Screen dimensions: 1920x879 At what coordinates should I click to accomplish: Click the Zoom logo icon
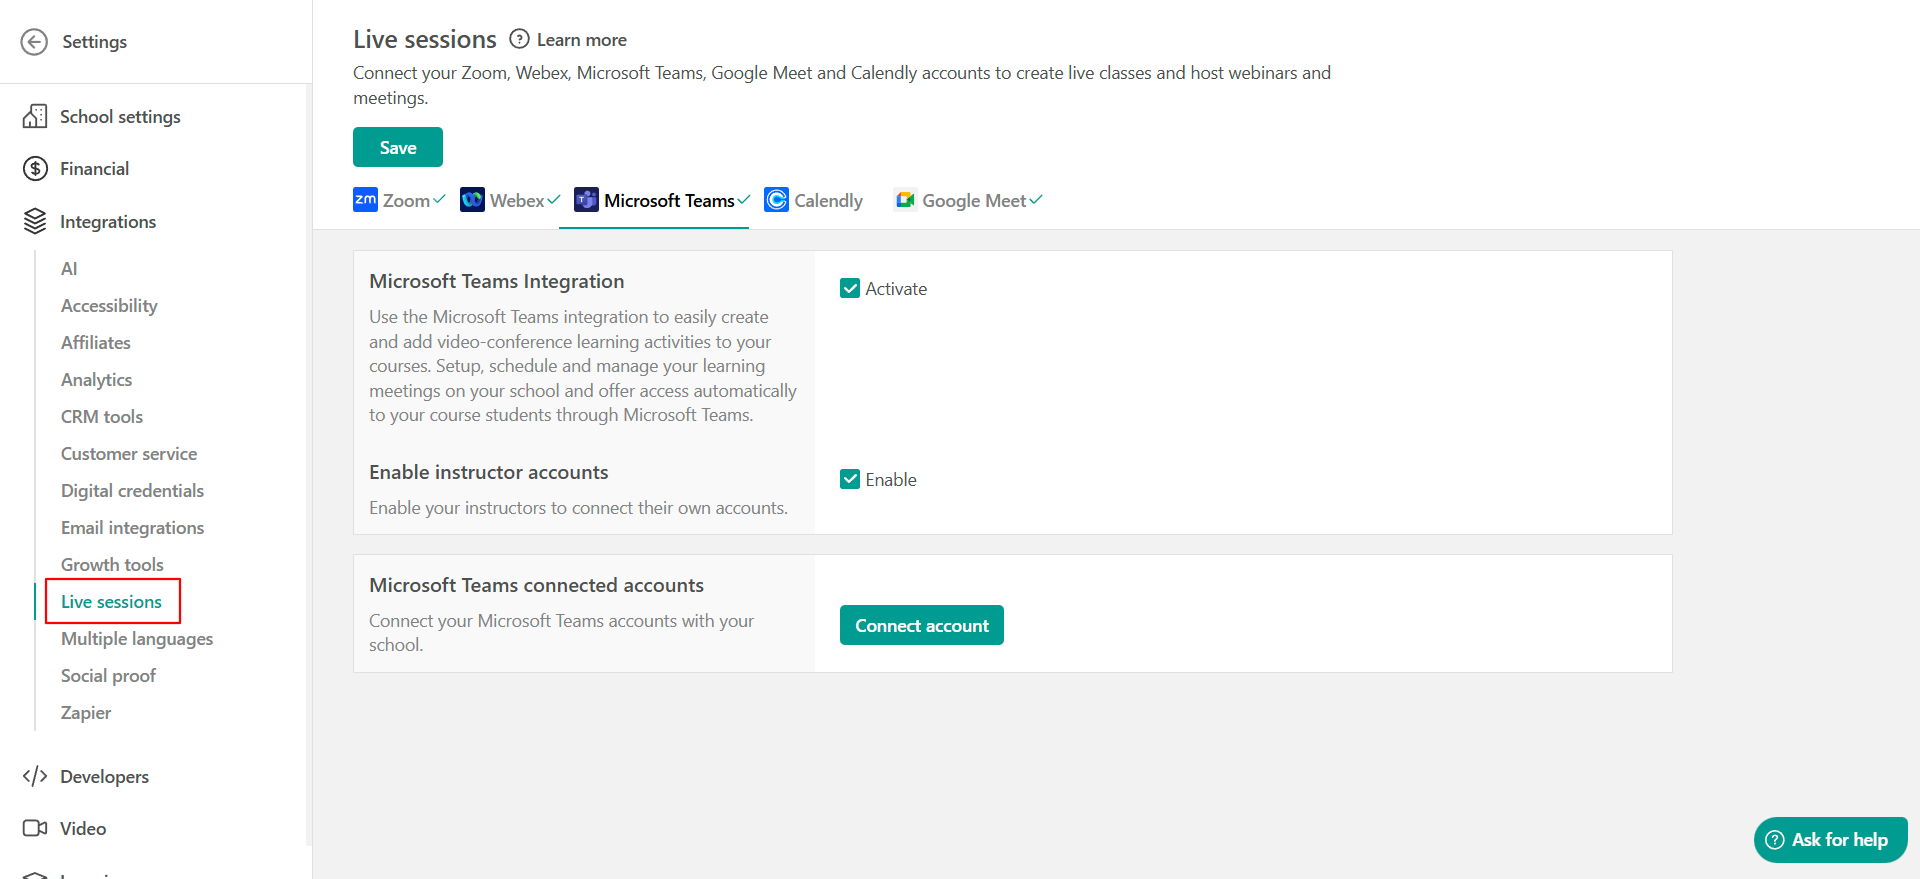pos(365,200)
